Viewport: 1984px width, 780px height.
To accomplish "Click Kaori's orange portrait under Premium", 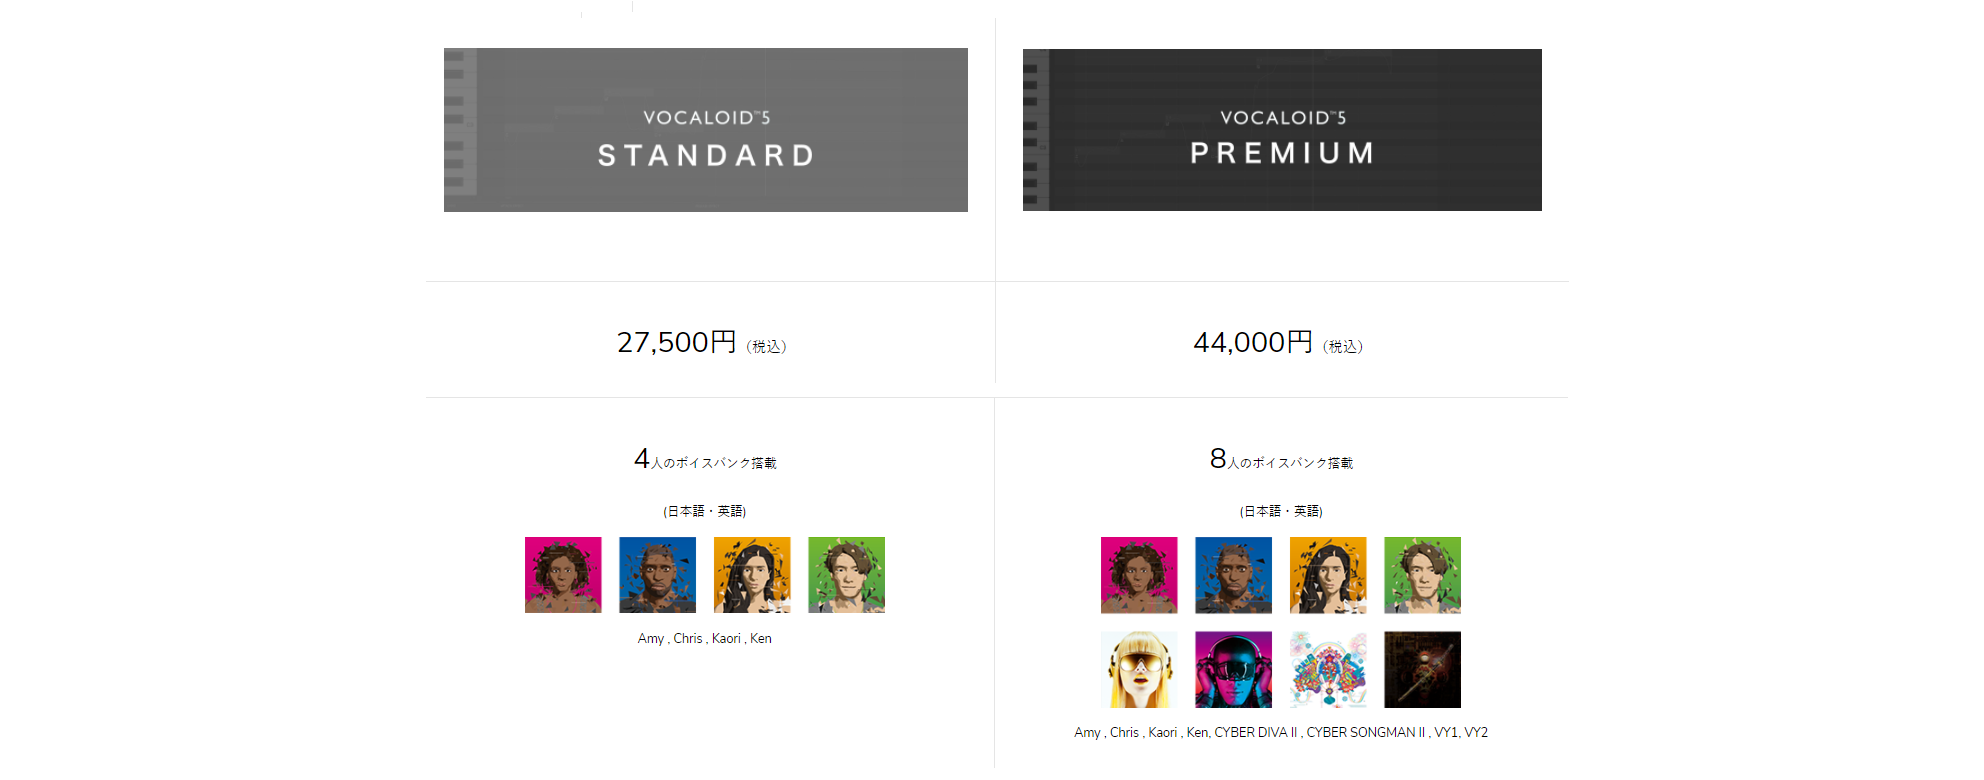I will [1328, 575].
